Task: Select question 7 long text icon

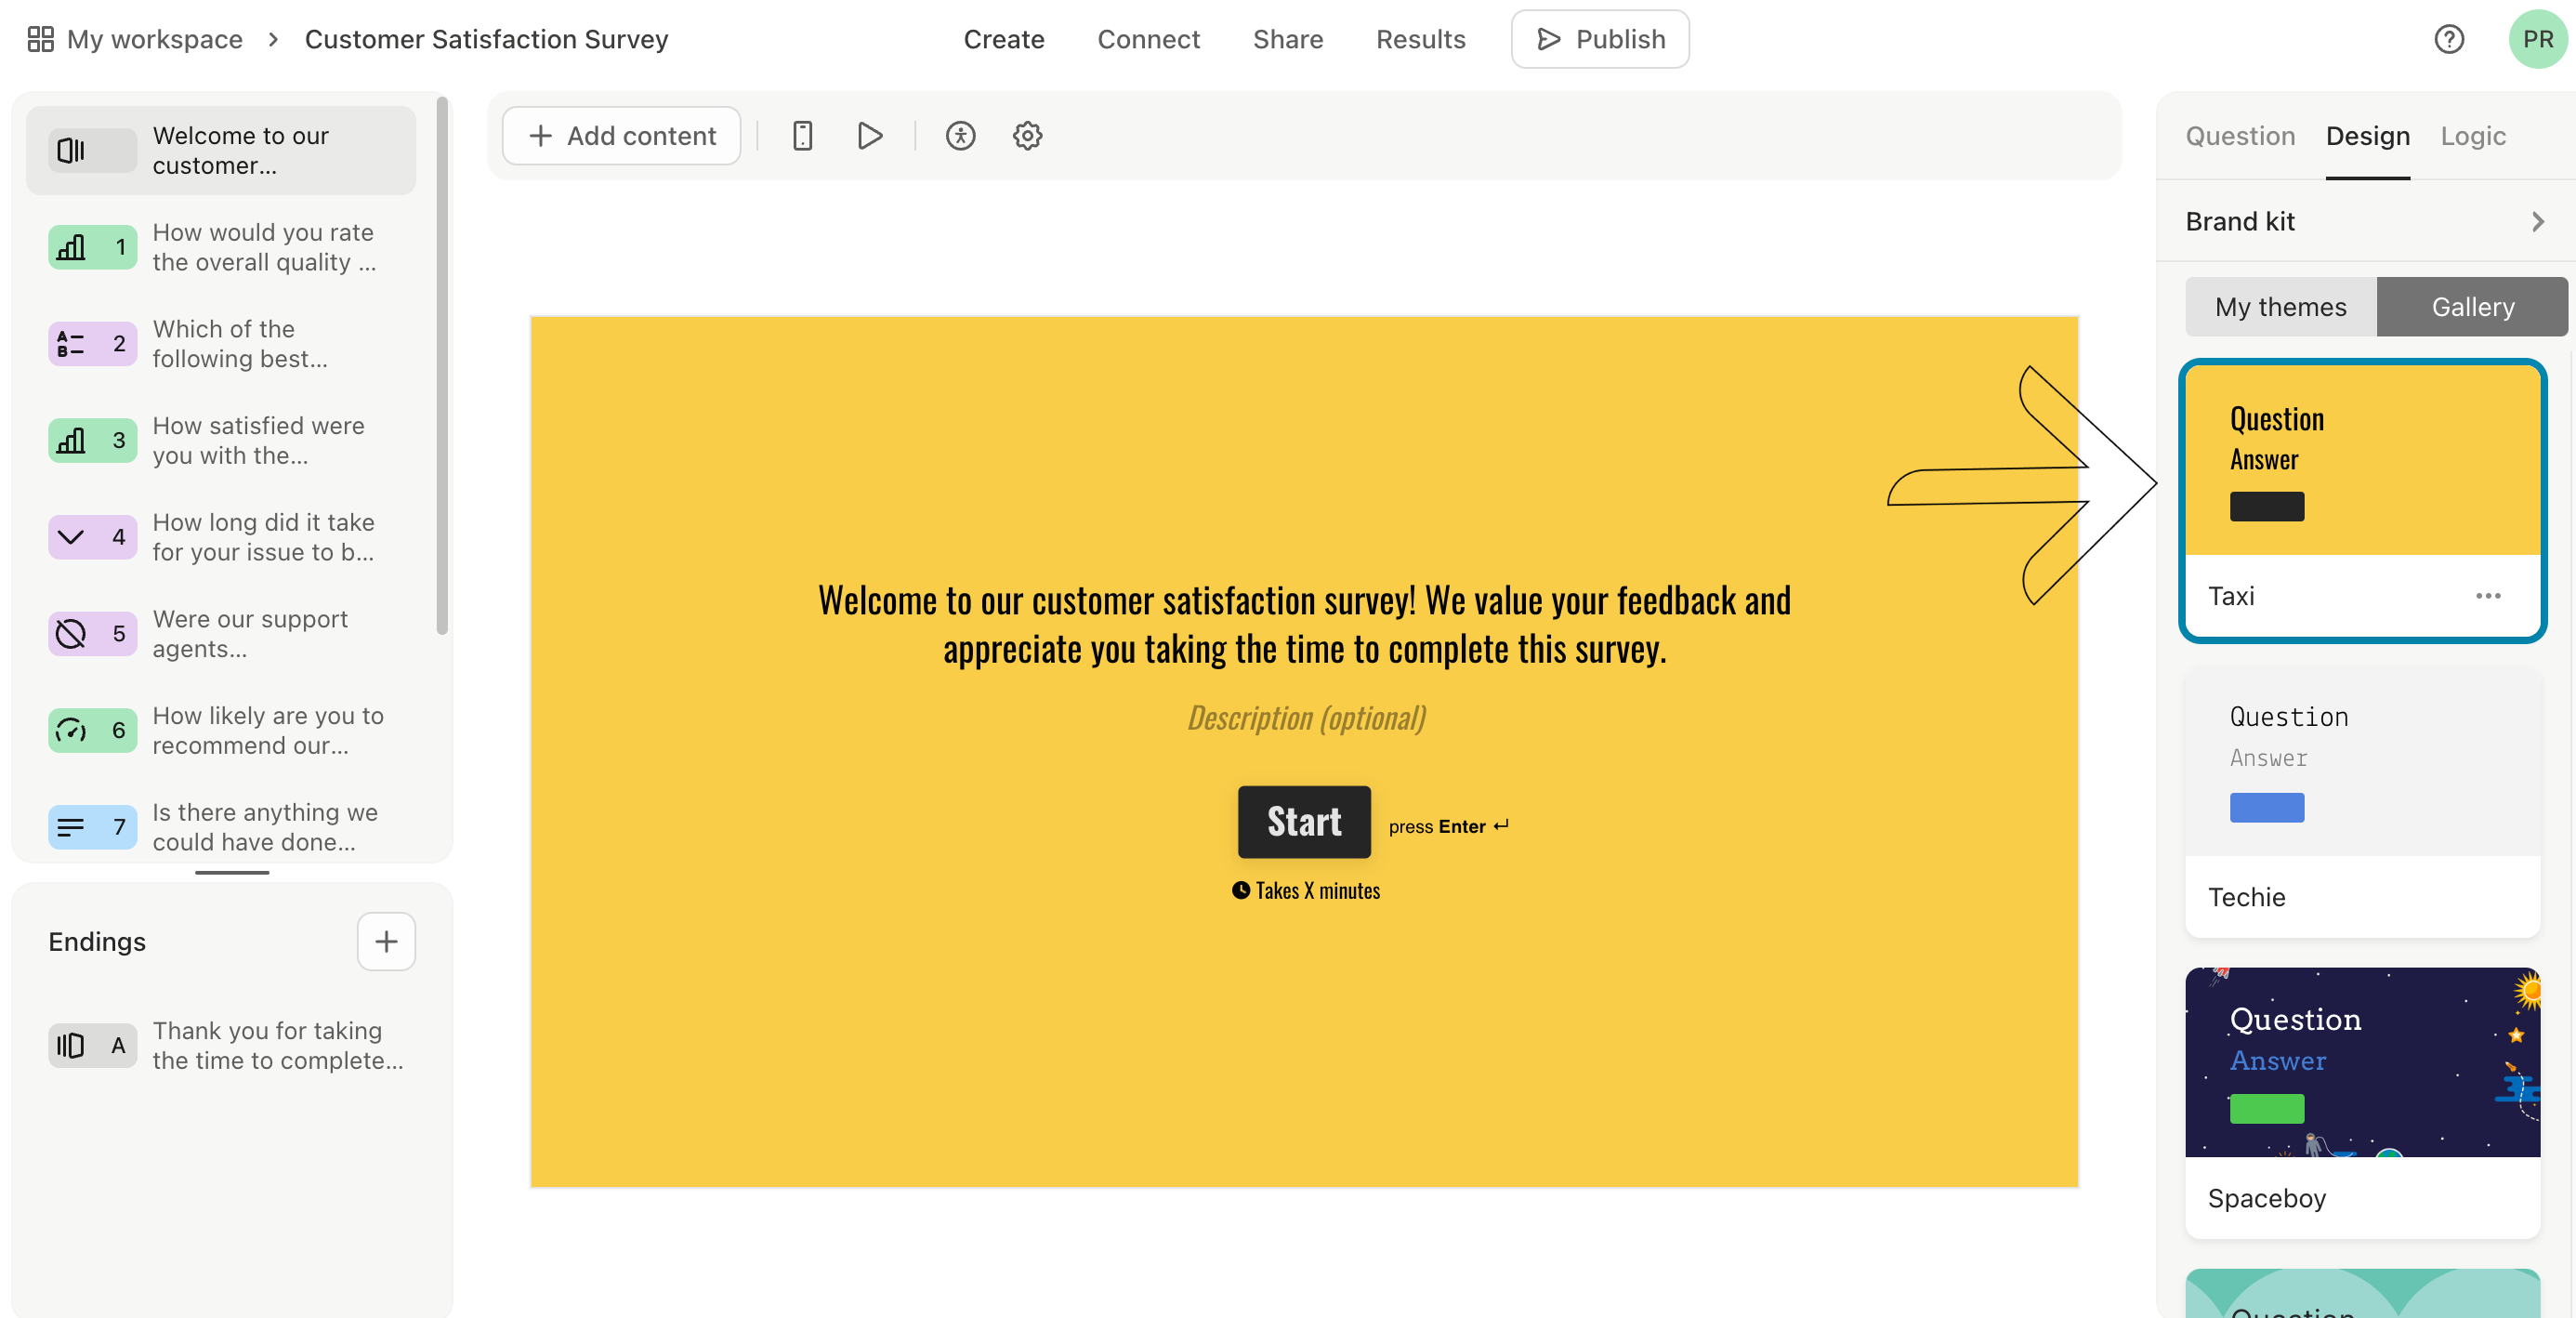Action: (92, 827)
